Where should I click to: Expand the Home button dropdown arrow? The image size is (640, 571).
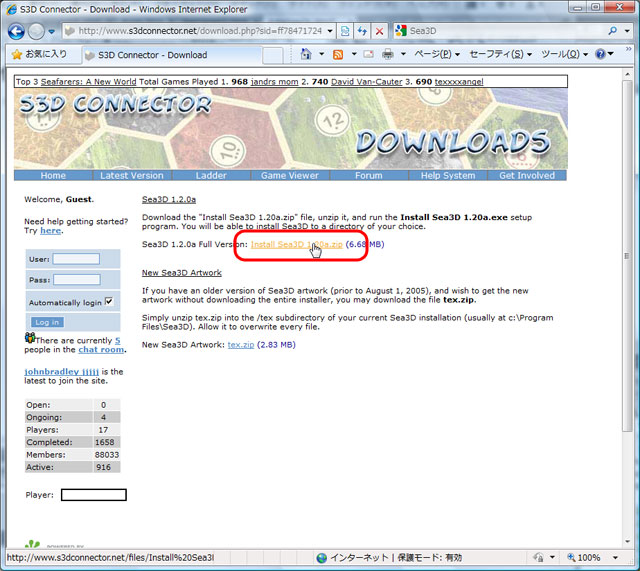(322, 54)
